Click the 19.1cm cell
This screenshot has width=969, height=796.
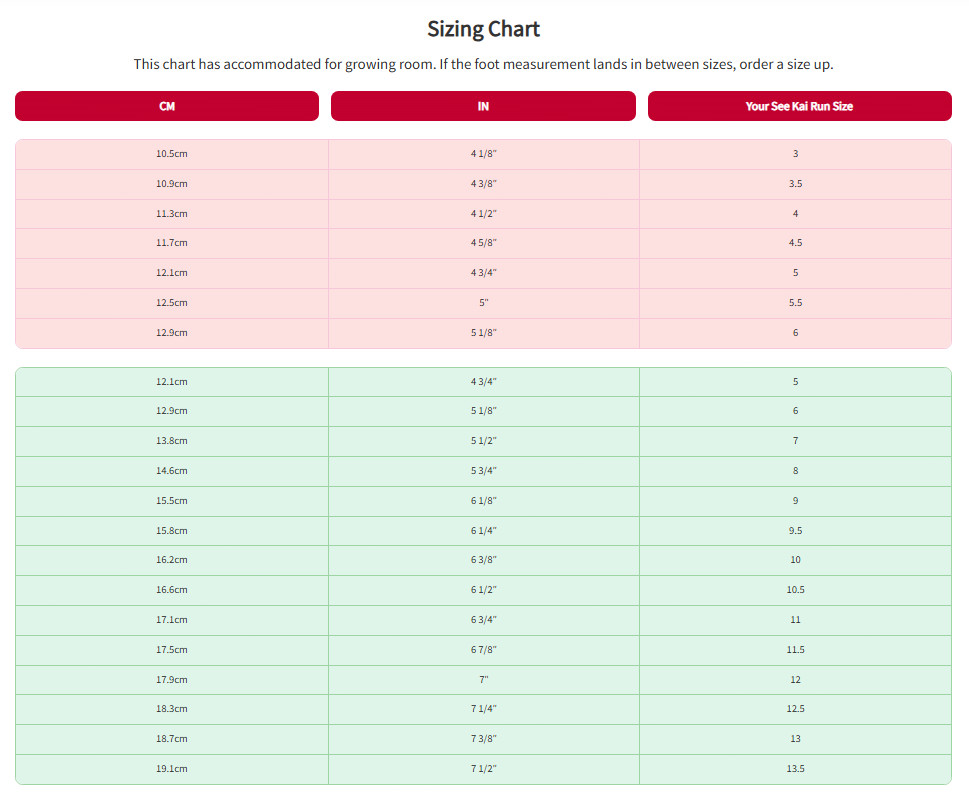tap(172, 769)
